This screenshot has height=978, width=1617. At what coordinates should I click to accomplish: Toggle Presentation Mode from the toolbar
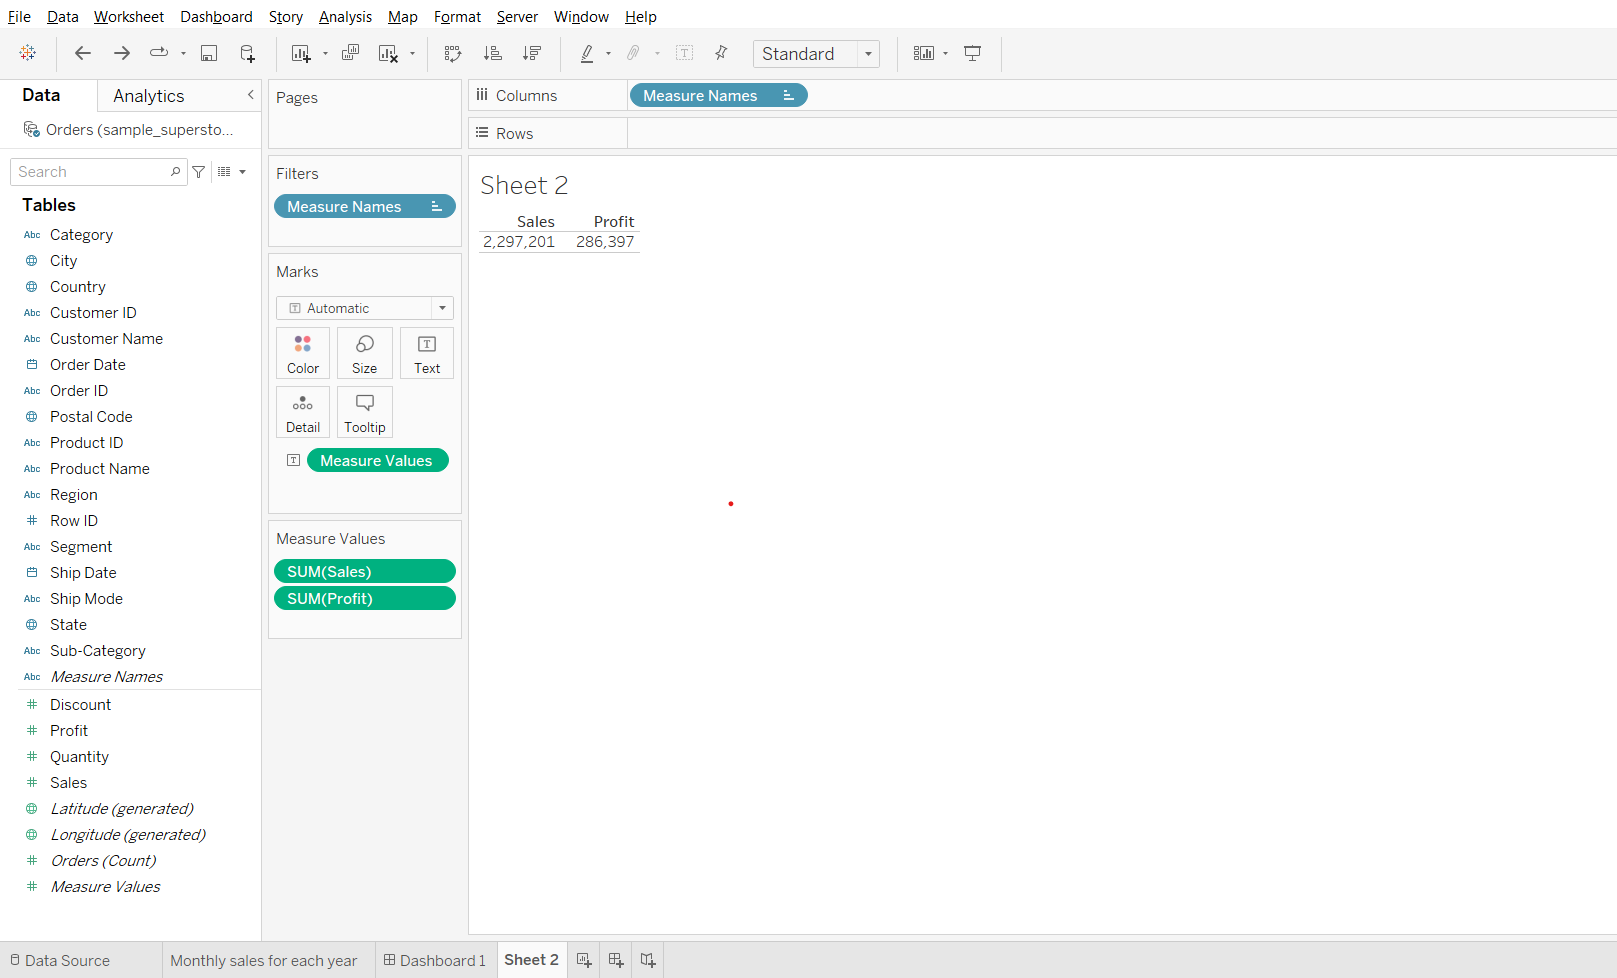[972, 54]
